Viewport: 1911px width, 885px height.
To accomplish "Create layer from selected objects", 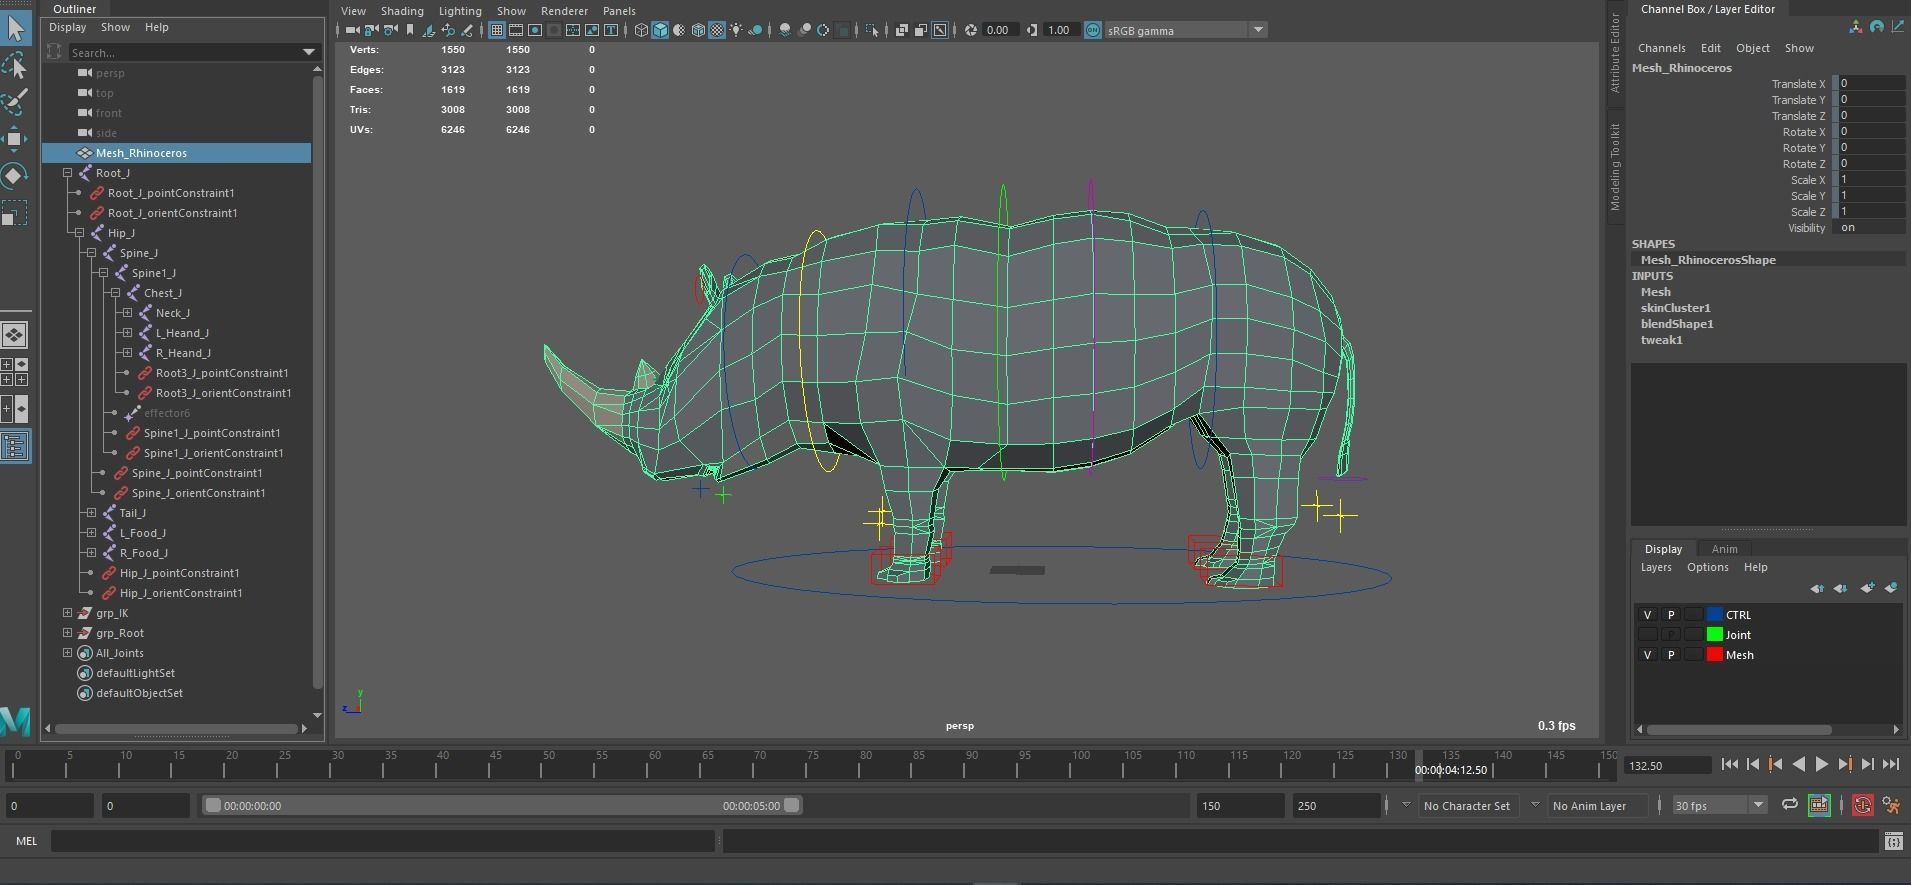I will click(x=1890, y=588).
